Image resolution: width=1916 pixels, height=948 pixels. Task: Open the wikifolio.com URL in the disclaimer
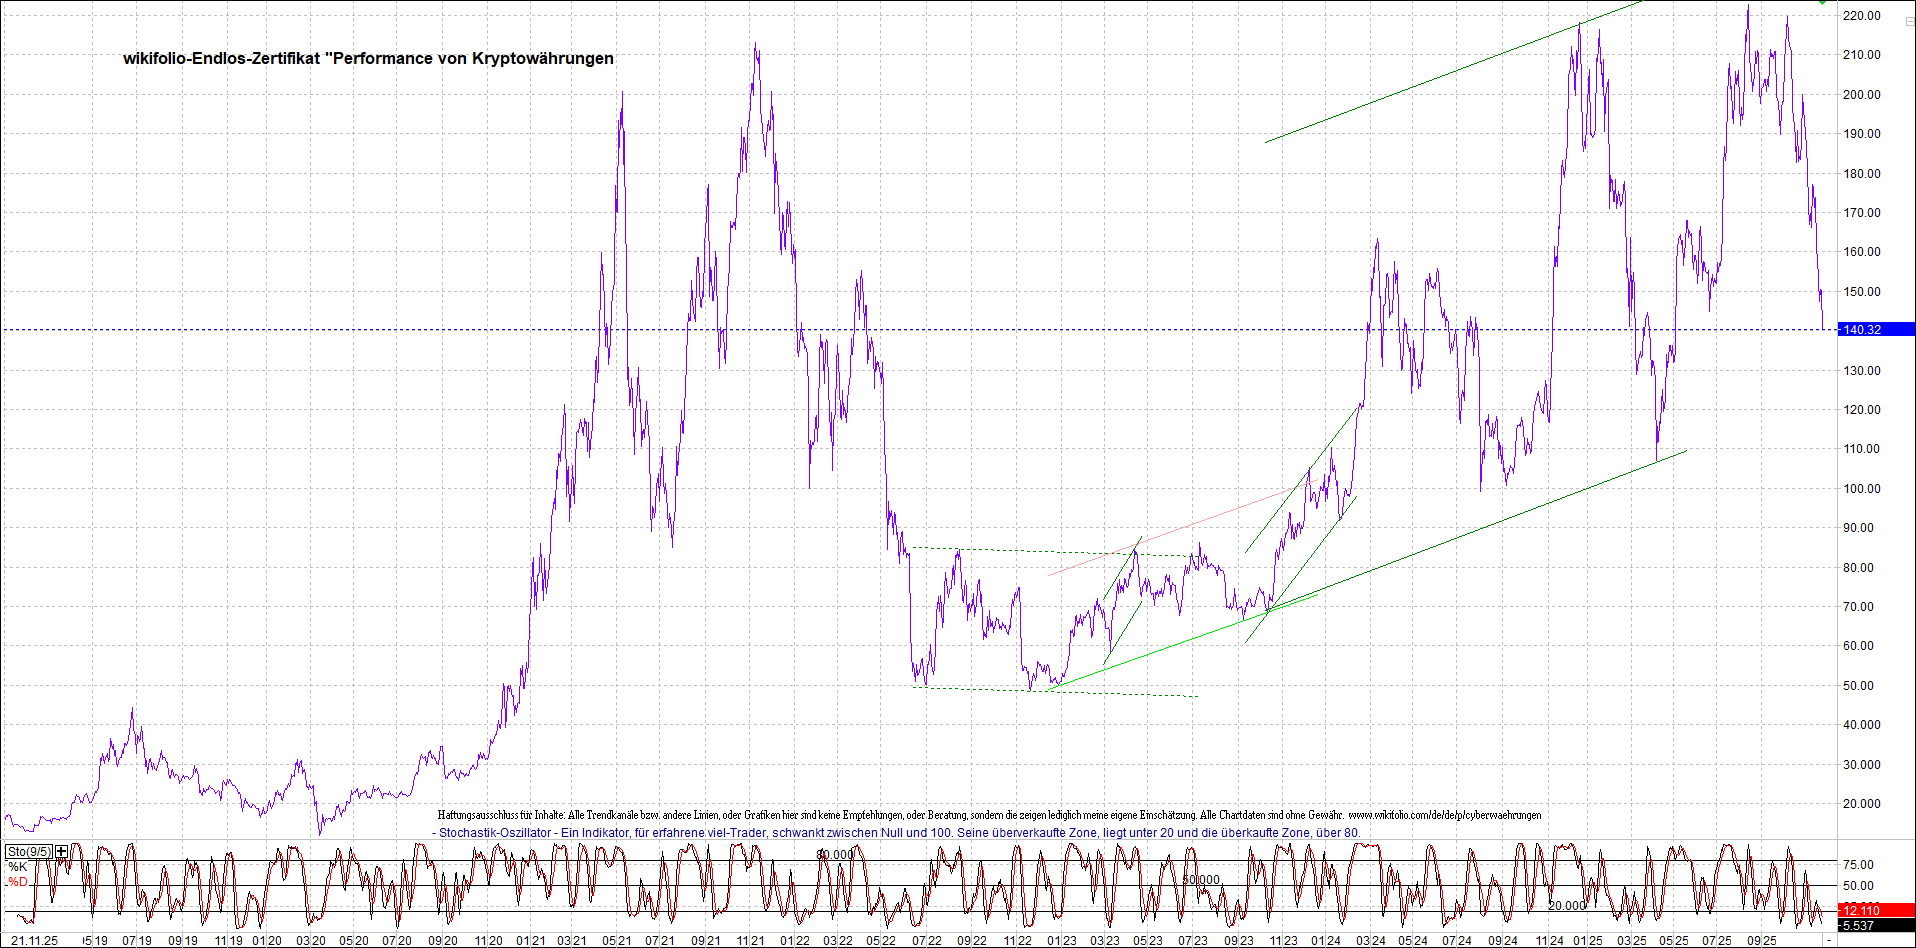(x=1444, y=816)
